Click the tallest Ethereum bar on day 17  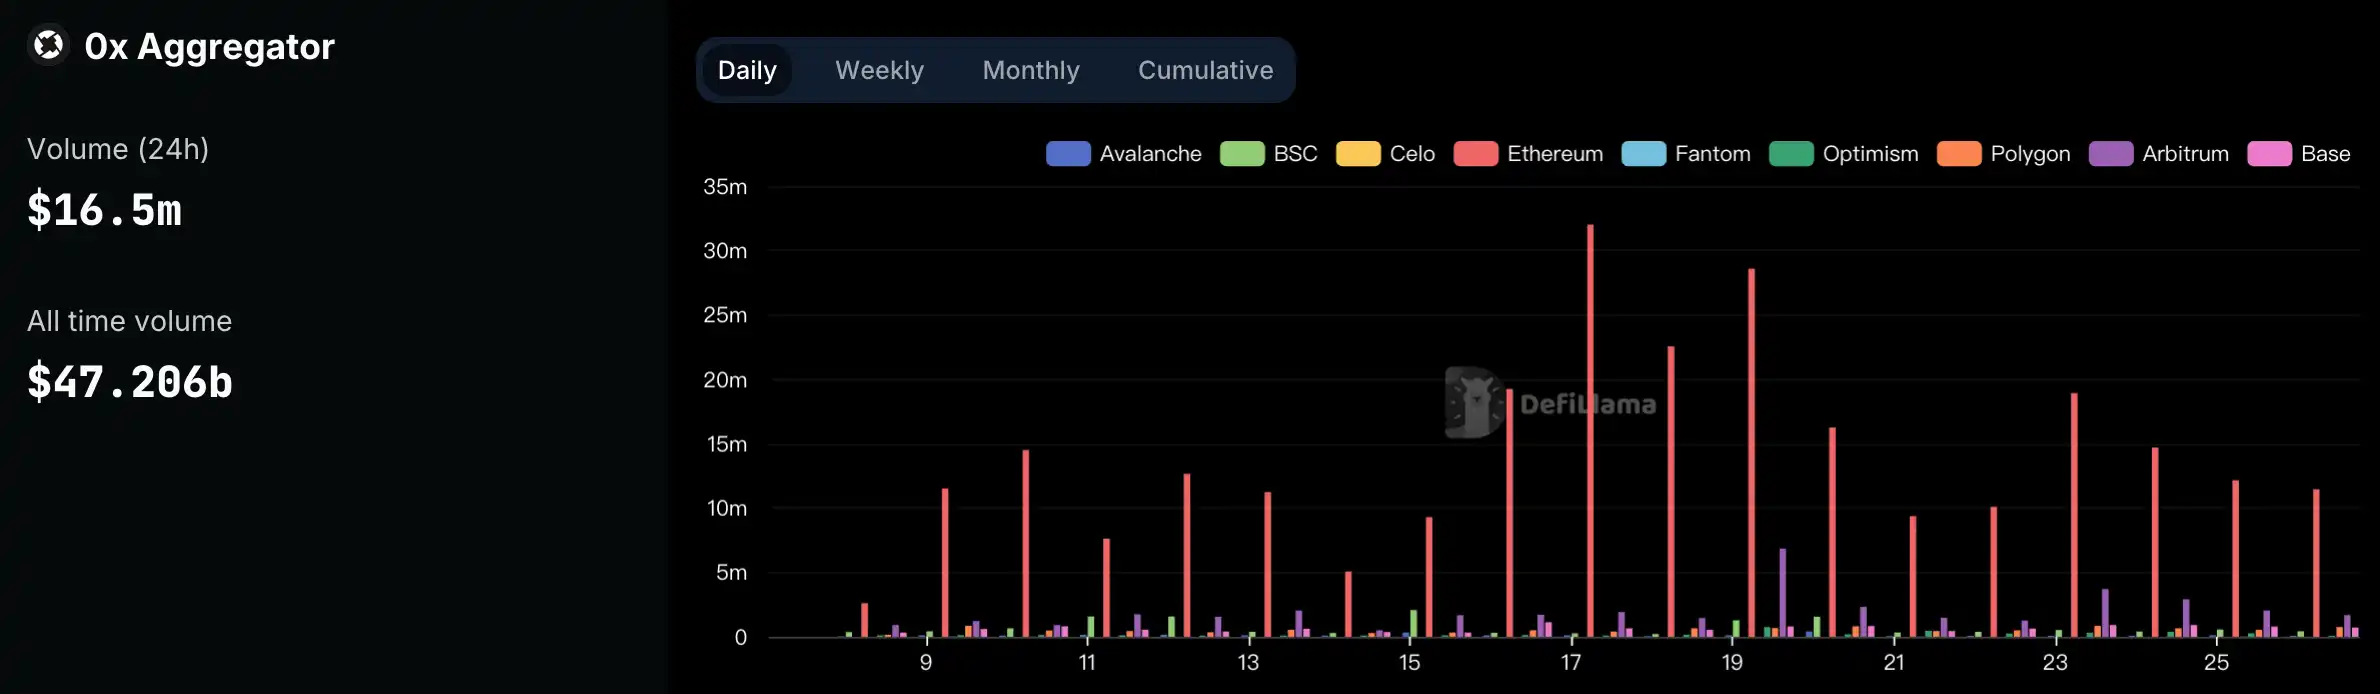pyautogui.click(x=1590, y=430)
